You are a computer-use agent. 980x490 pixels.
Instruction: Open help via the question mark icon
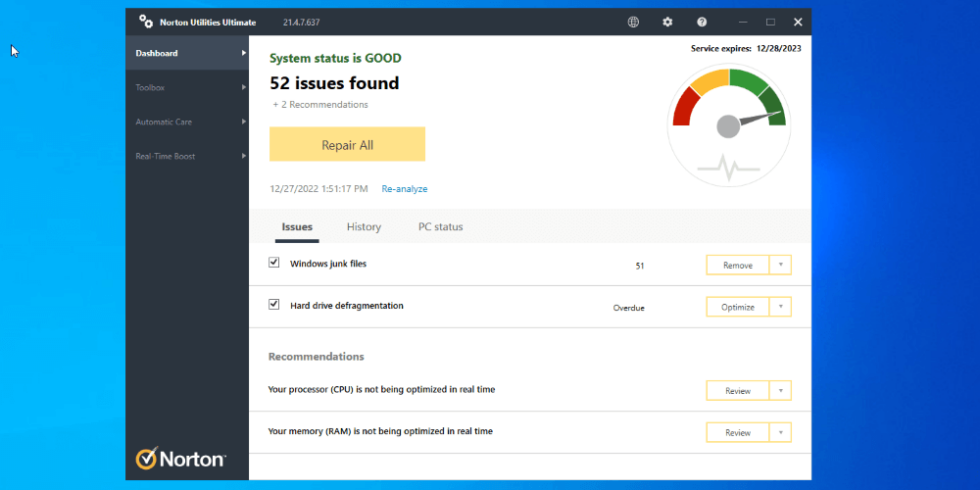click(702, 22)
